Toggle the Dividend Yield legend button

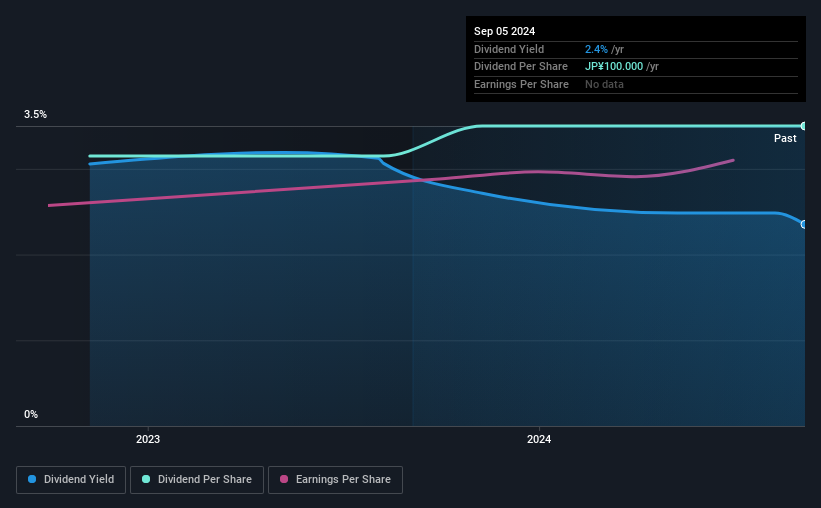pyautogui.click(x=71, y=480)
